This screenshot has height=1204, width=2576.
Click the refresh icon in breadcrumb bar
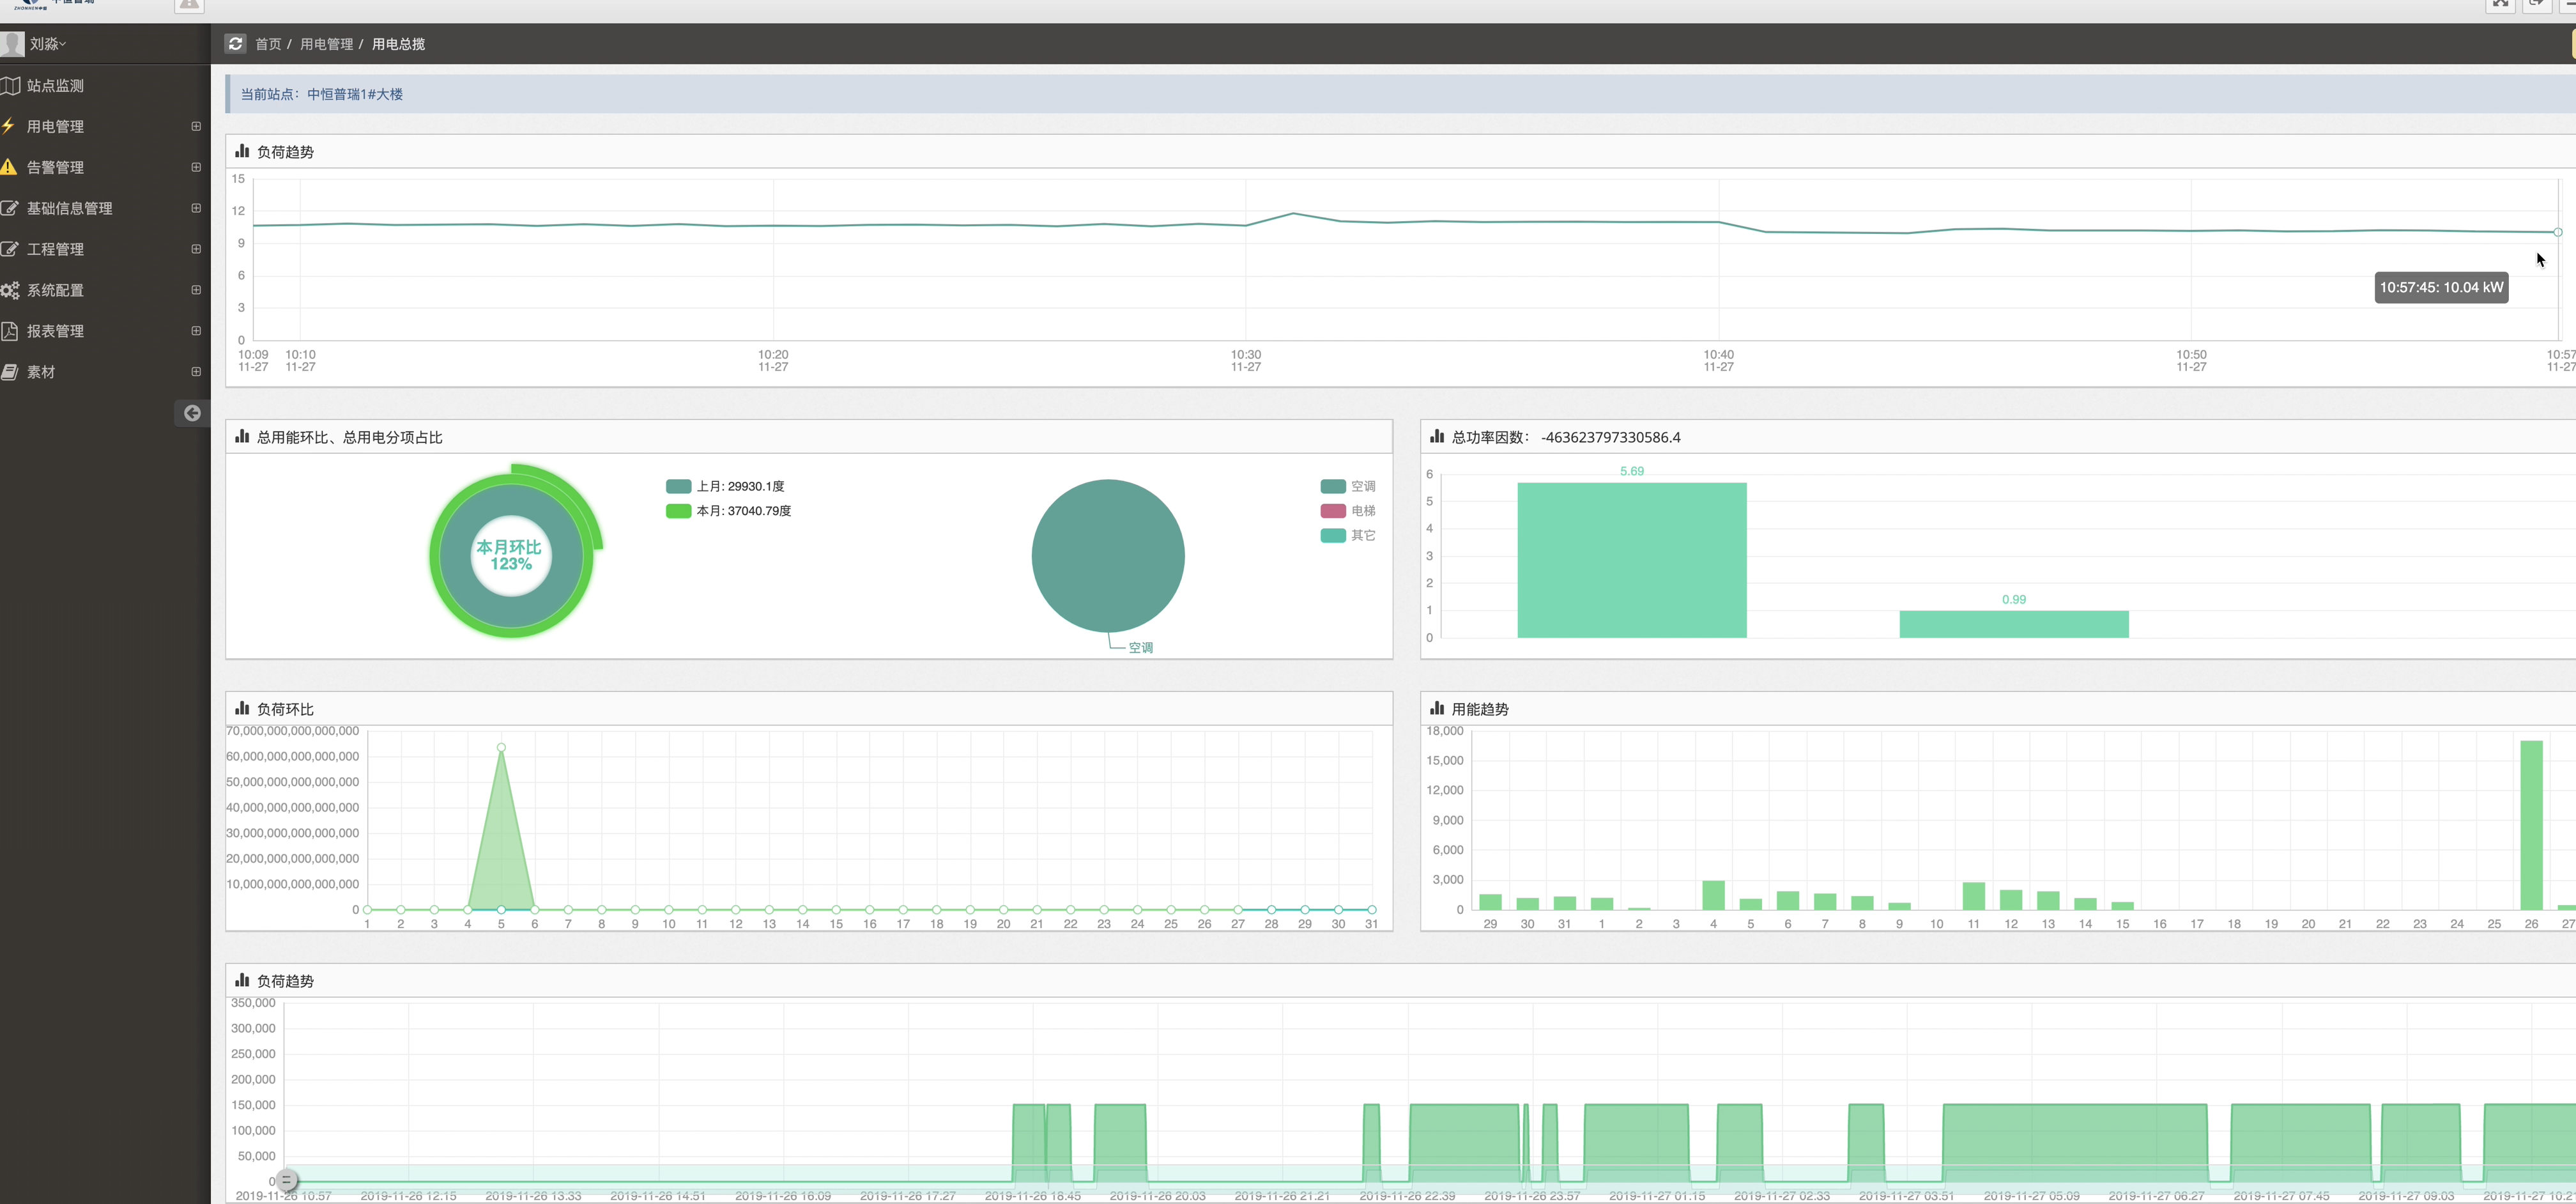235,44
